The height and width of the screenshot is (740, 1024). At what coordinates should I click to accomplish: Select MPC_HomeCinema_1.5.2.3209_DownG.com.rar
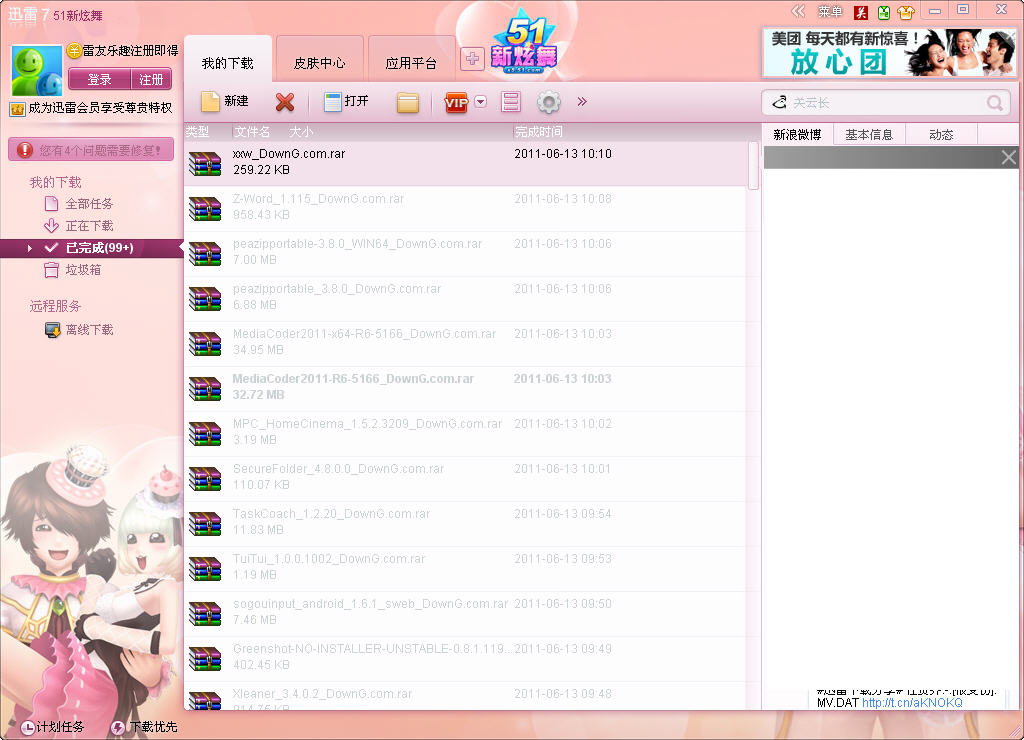466,434
